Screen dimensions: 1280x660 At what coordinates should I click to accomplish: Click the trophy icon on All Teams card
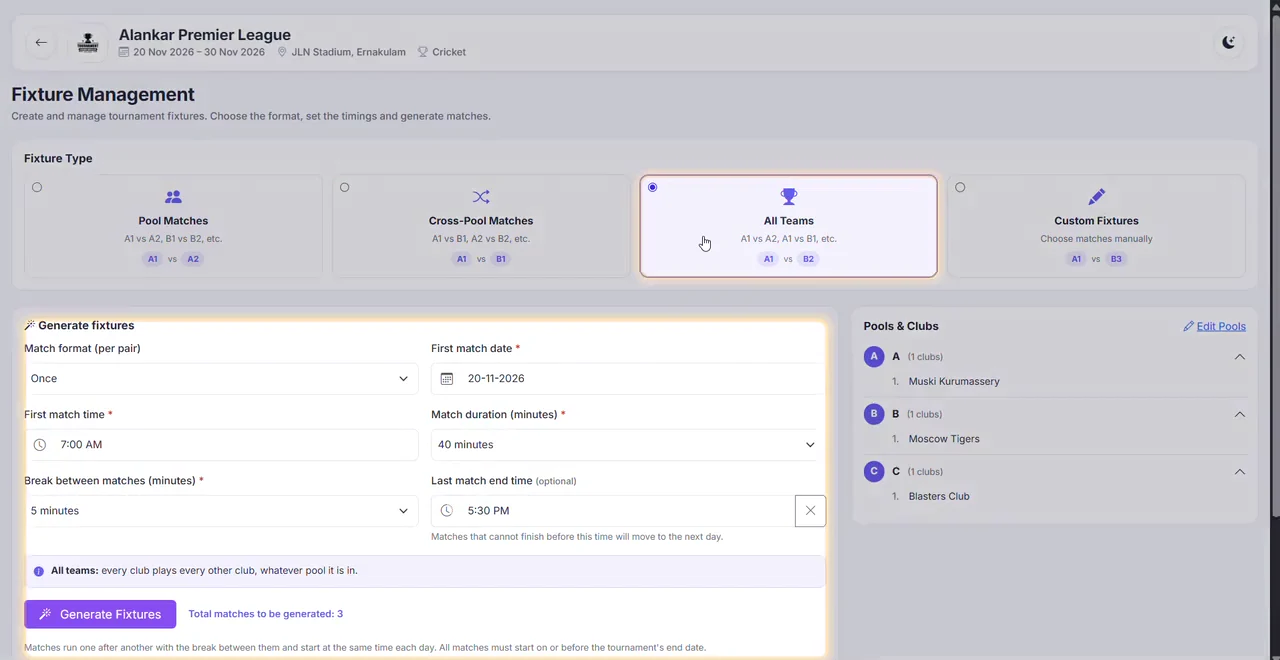(x=789, y=197)
